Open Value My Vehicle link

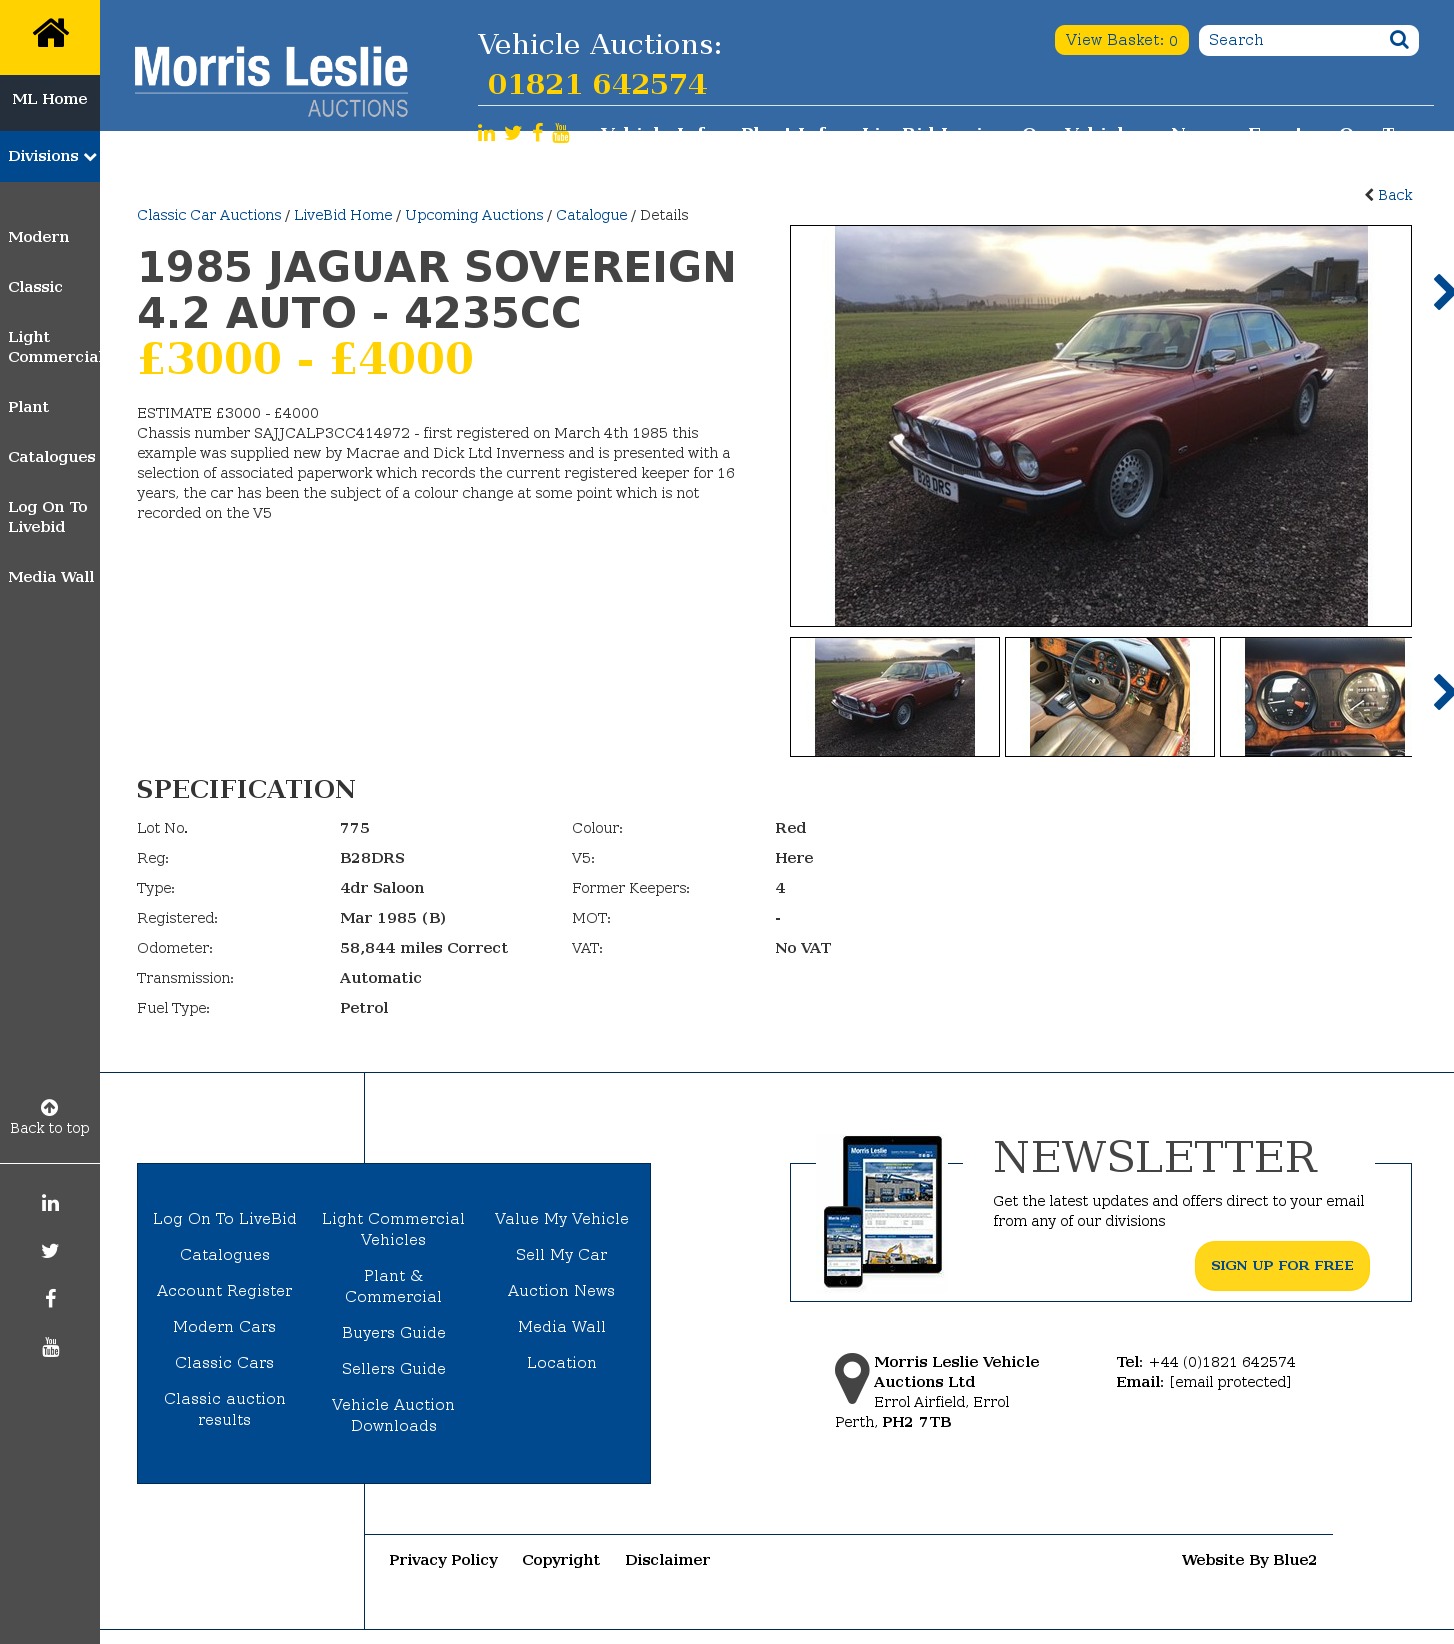point(562,1219)
